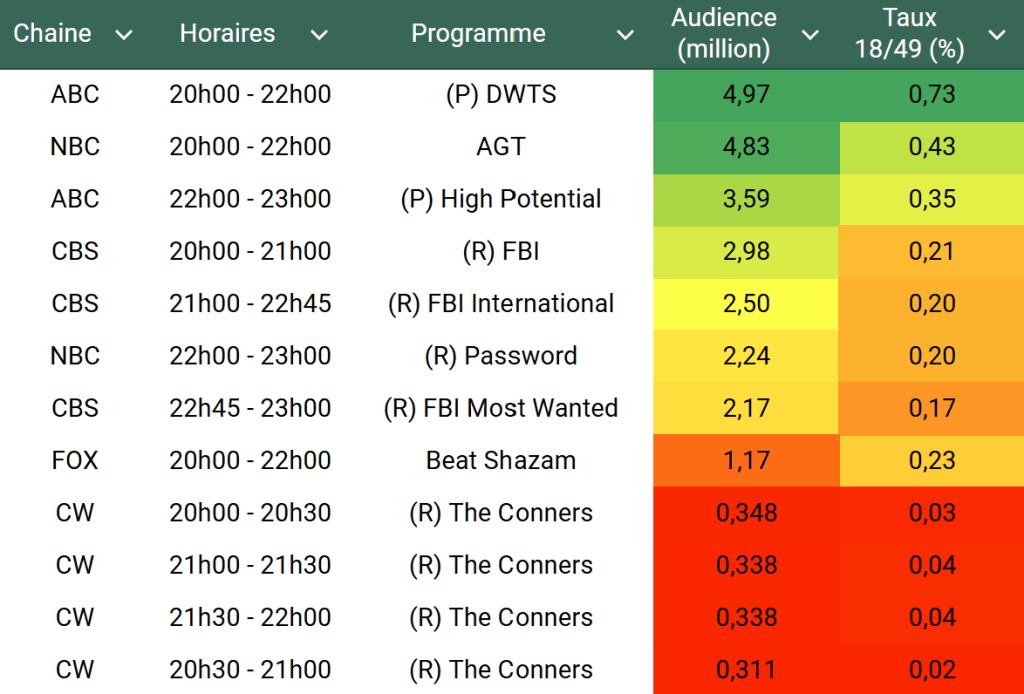Image resolution: width=1024 pixels, height=694 pixels.
Task: Expand the Programme column filter arrow
Action: 625,35
